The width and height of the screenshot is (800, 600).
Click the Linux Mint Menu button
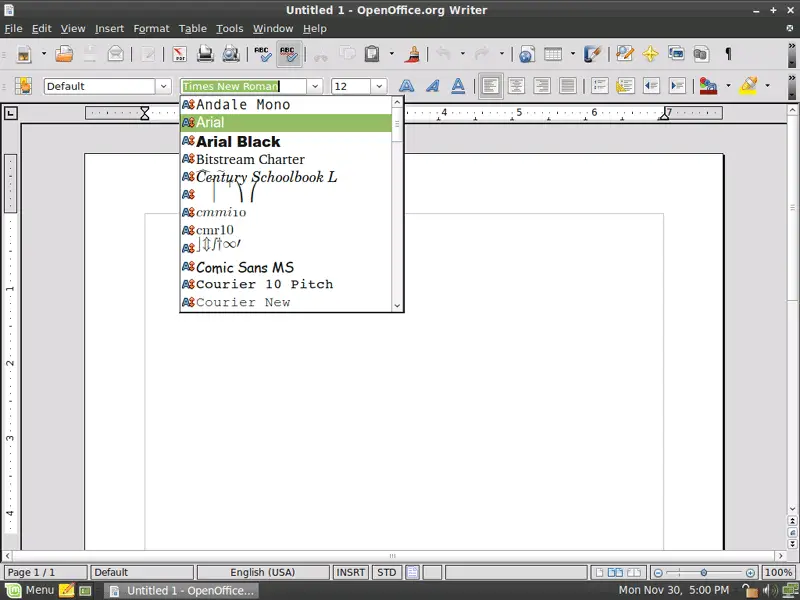[x=30, y=590]
